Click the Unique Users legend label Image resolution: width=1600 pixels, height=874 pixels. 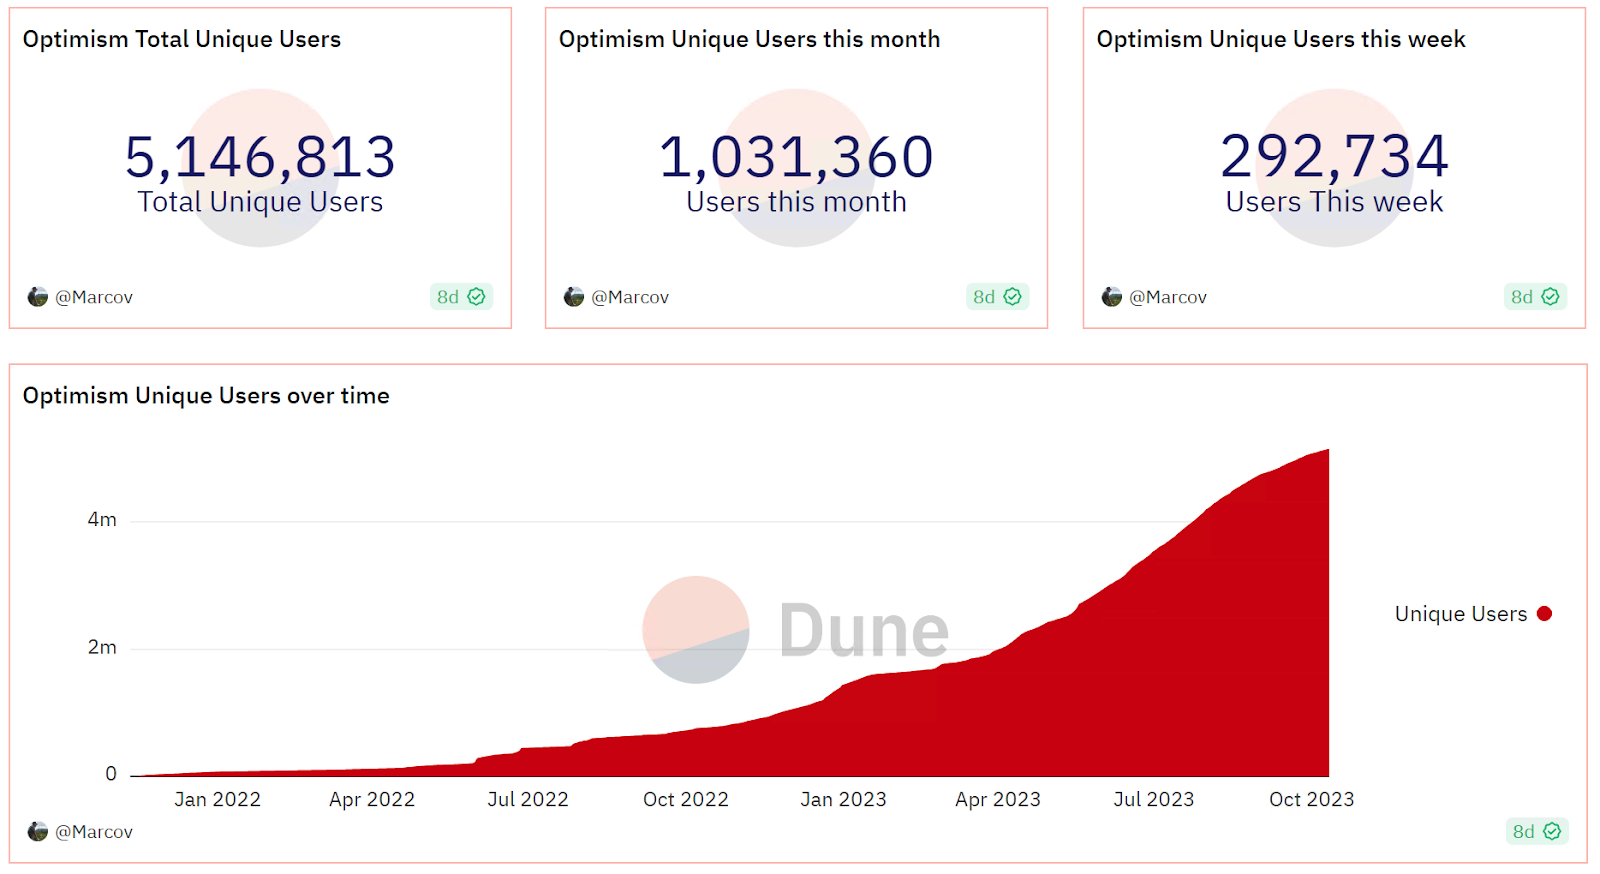click(x=1461, y=614)
